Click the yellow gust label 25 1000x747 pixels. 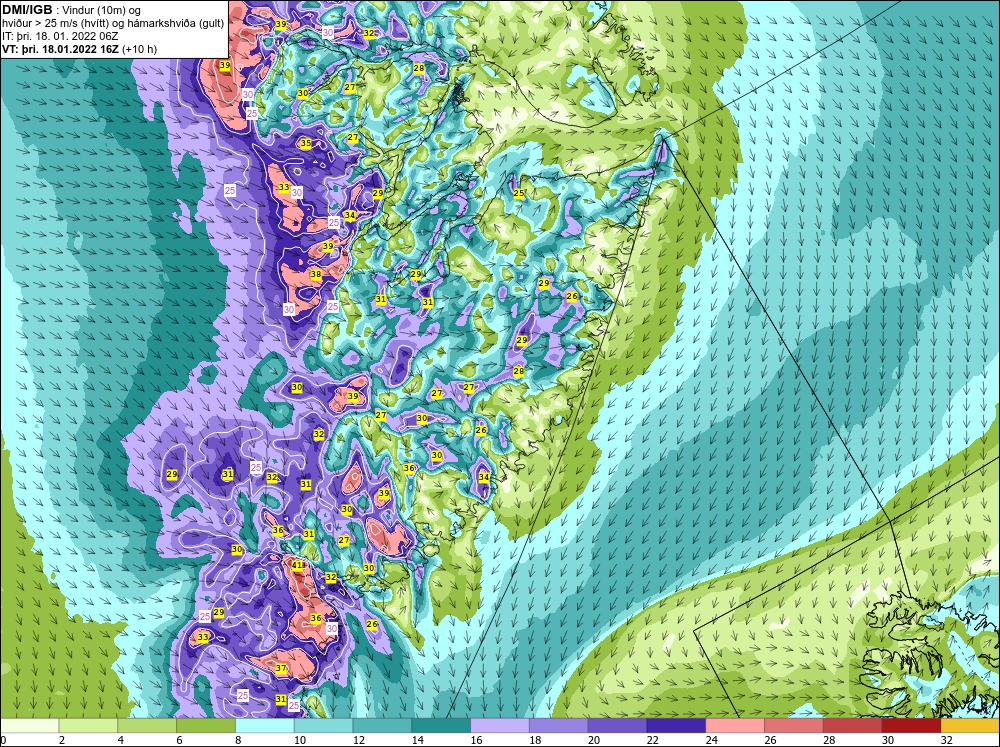coord(519,193)
